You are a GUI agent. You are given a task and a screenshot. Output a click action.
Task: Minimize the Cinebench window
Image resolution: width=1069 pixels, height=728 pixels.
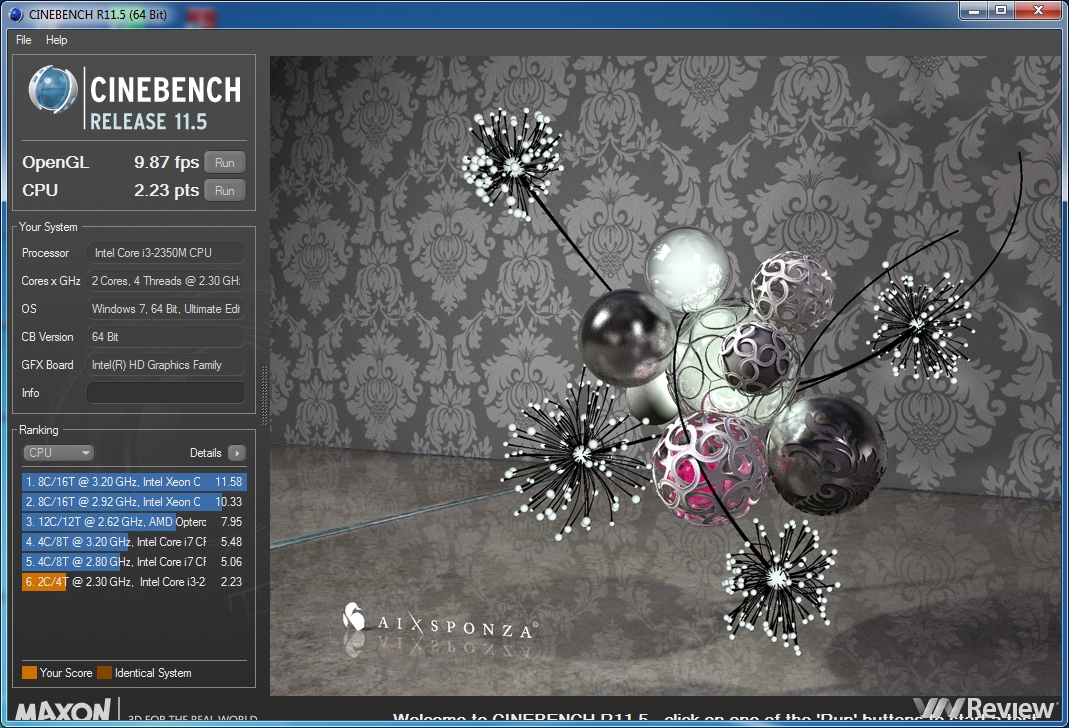click(x=974, y=10)
